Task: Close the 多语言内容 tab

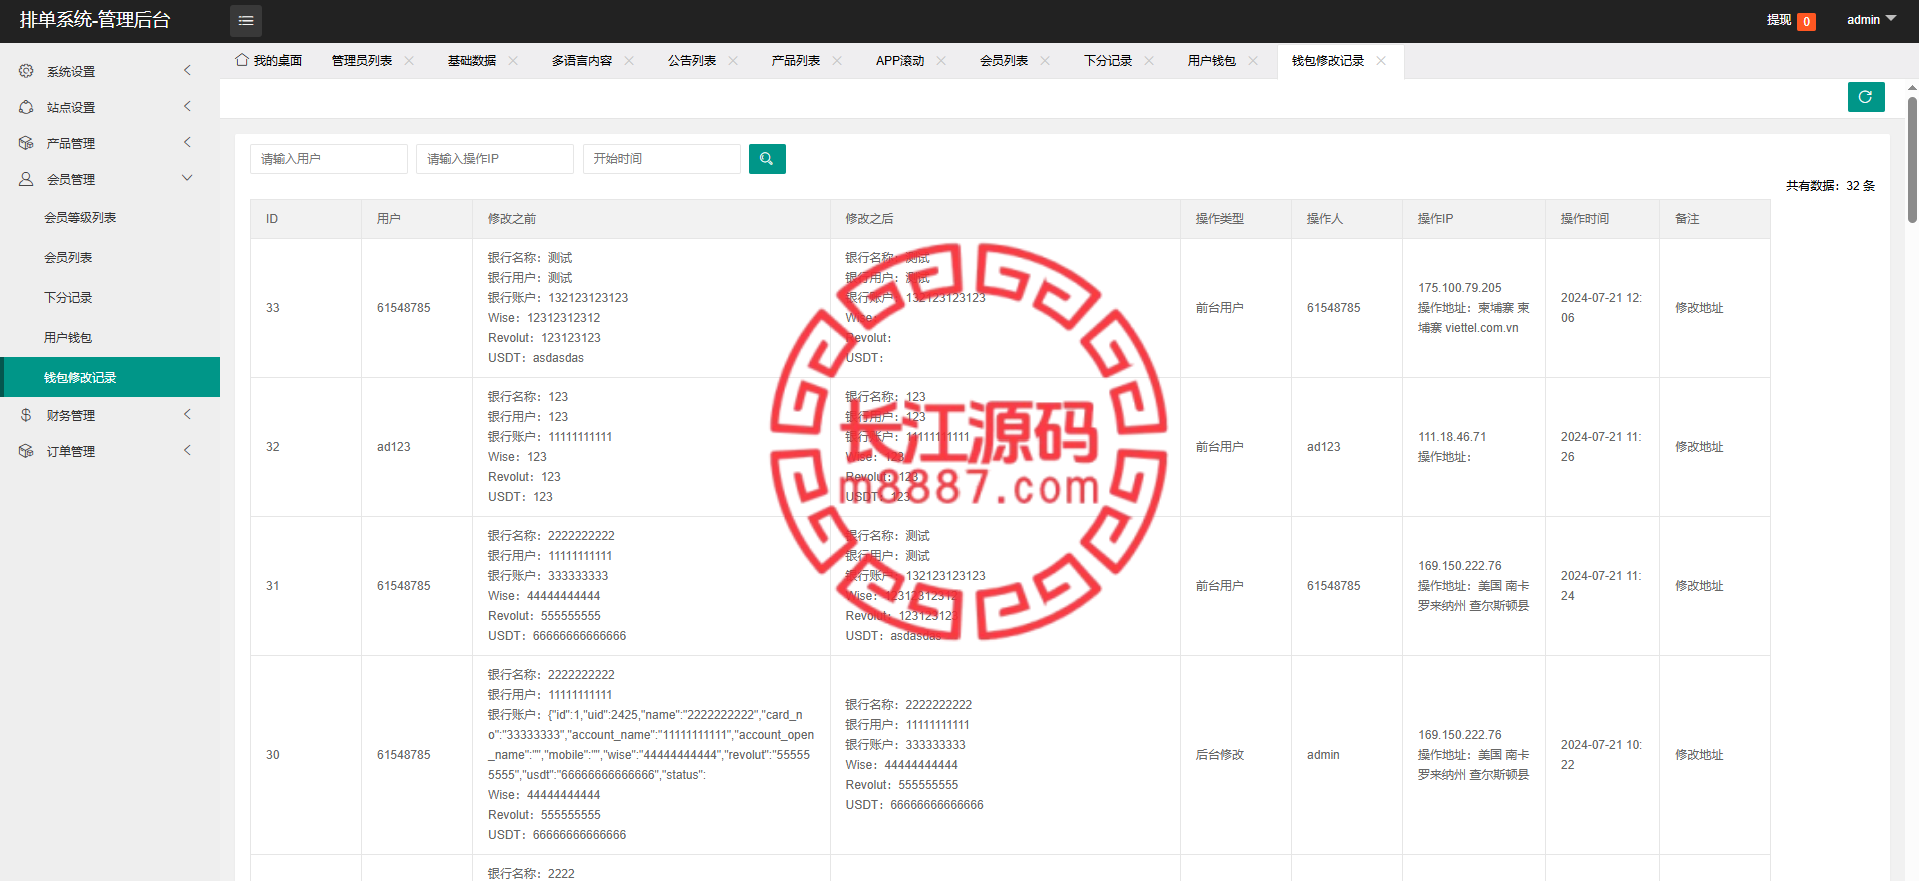Action: (x=629, y=61)
